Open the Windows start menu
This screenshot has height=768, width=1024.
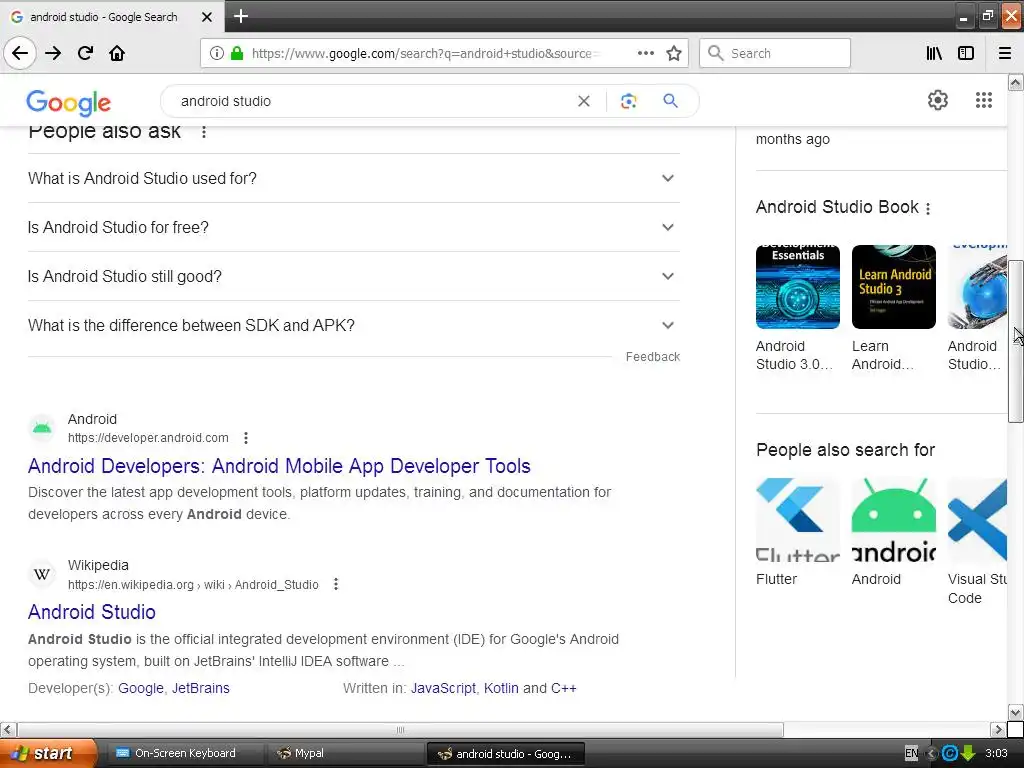[x=48, y=754]
